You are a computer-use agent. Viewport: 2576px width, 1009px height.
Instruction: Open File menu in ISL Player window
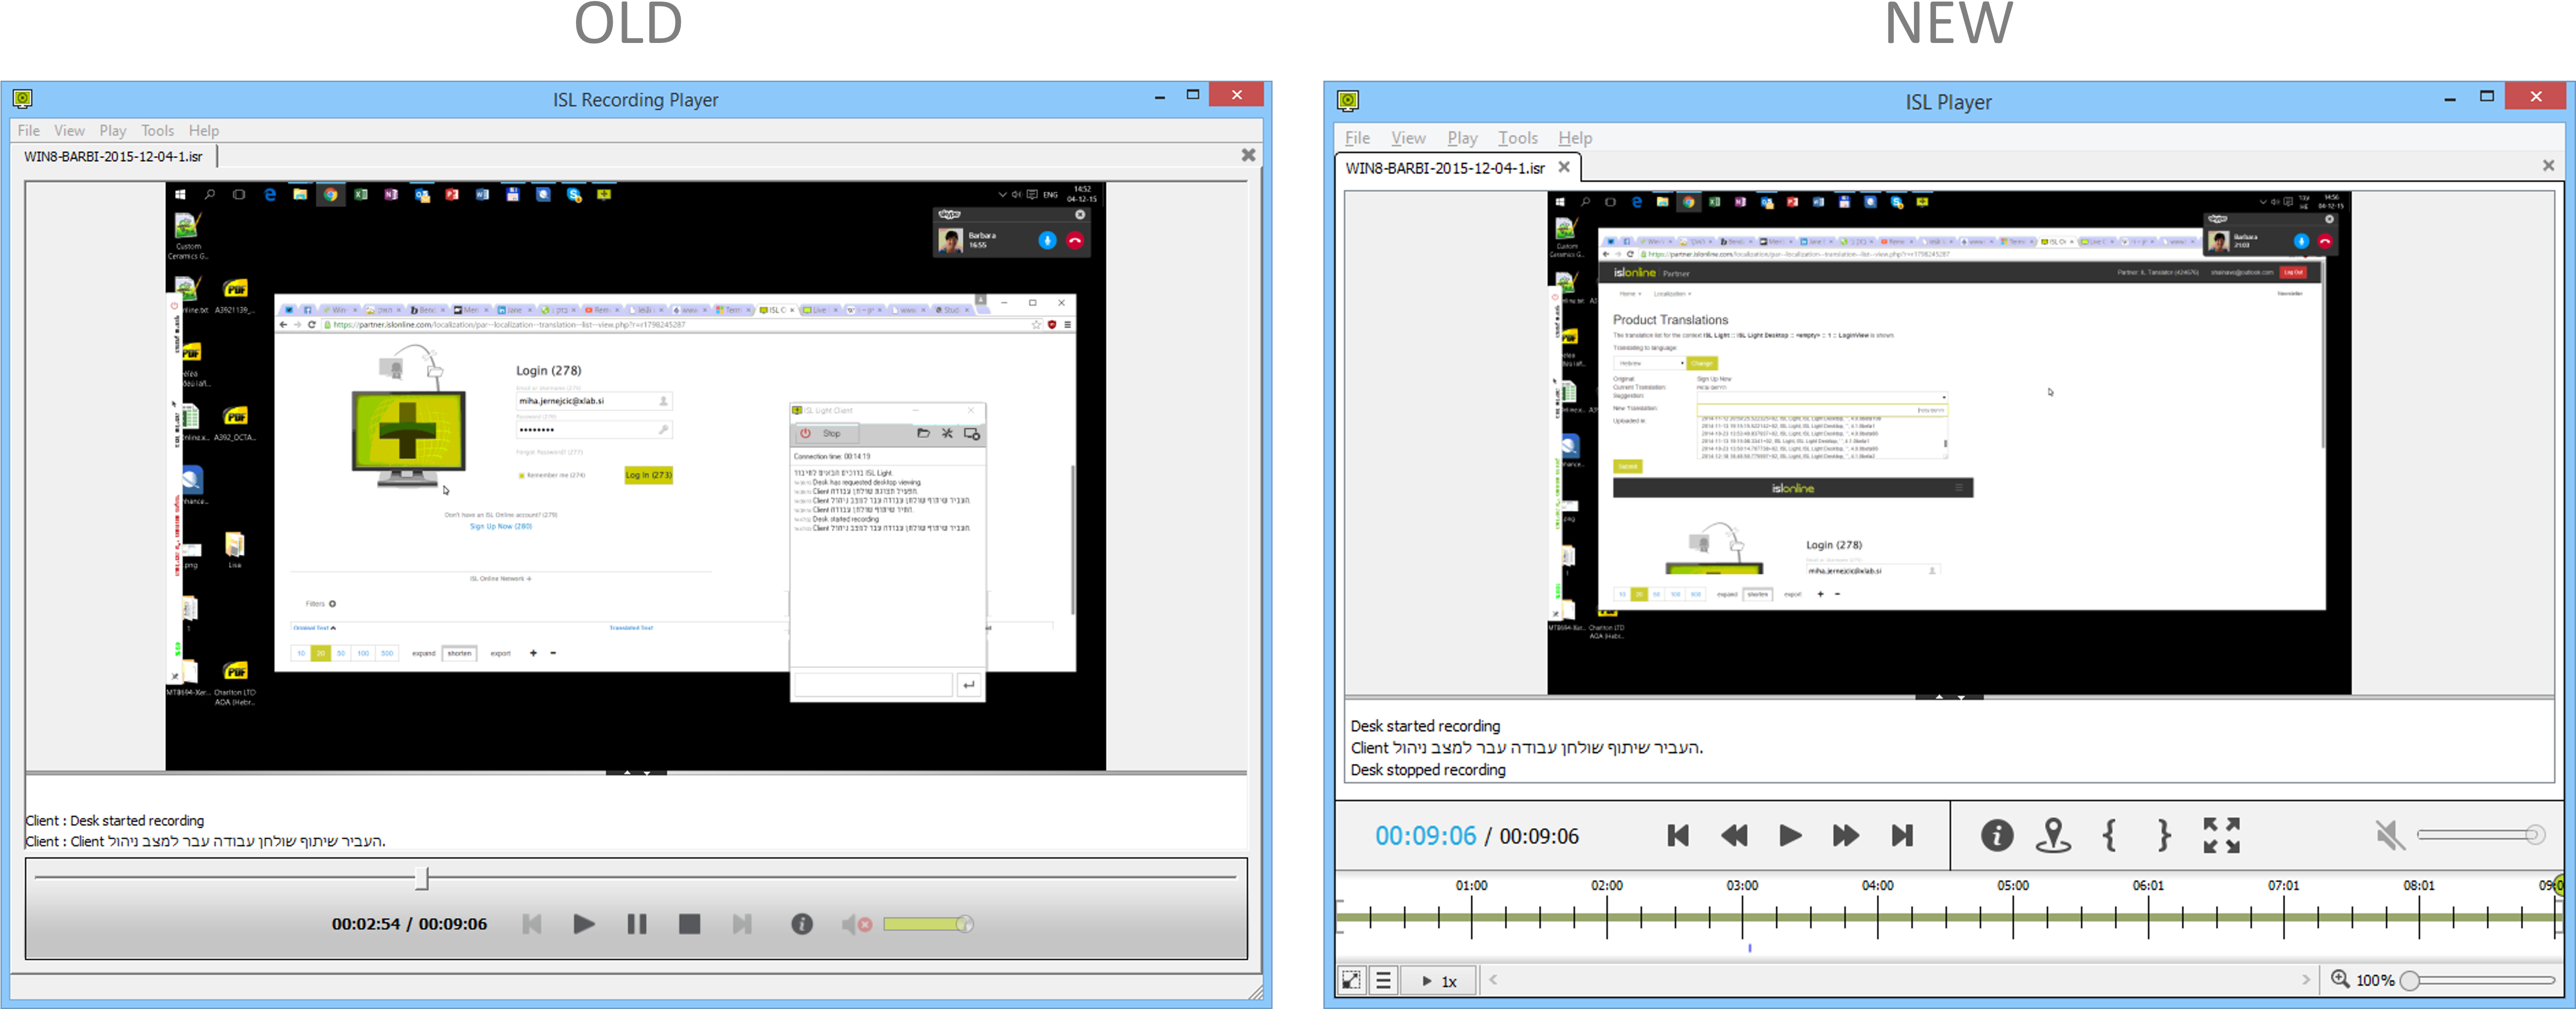1357,138
